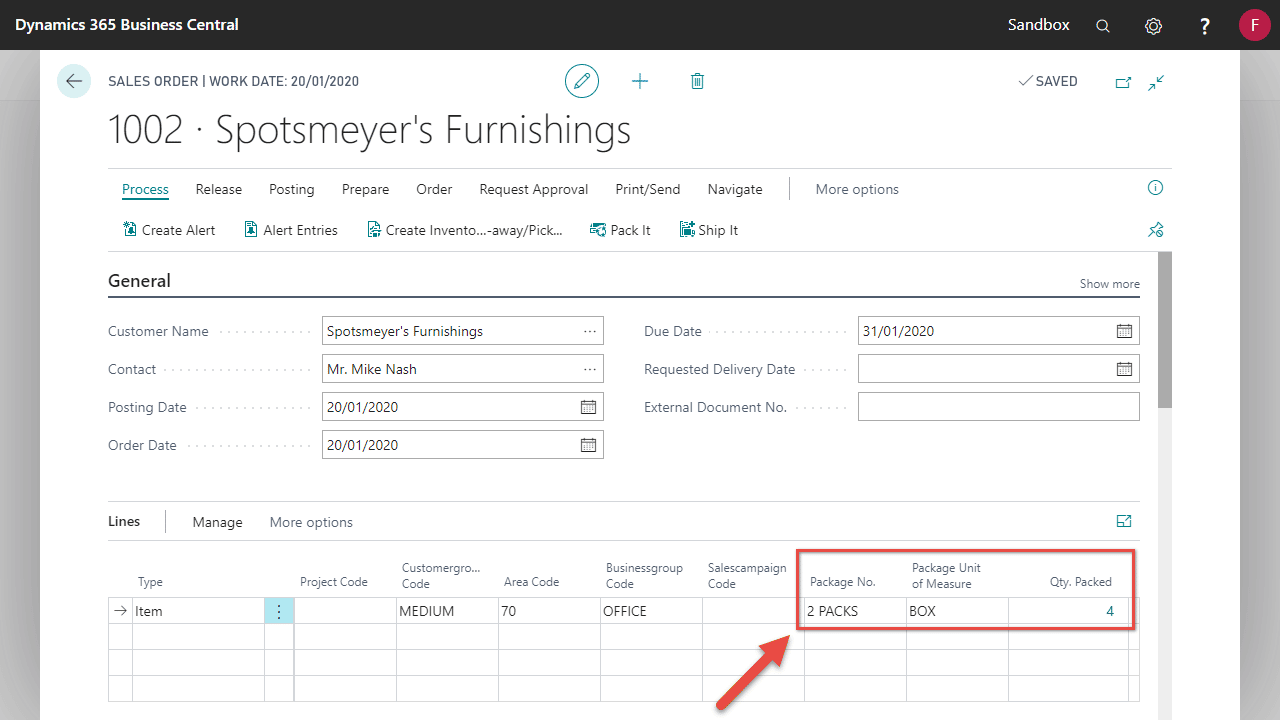Click the Contact field
1280x720 pixels.
point(463,369)
